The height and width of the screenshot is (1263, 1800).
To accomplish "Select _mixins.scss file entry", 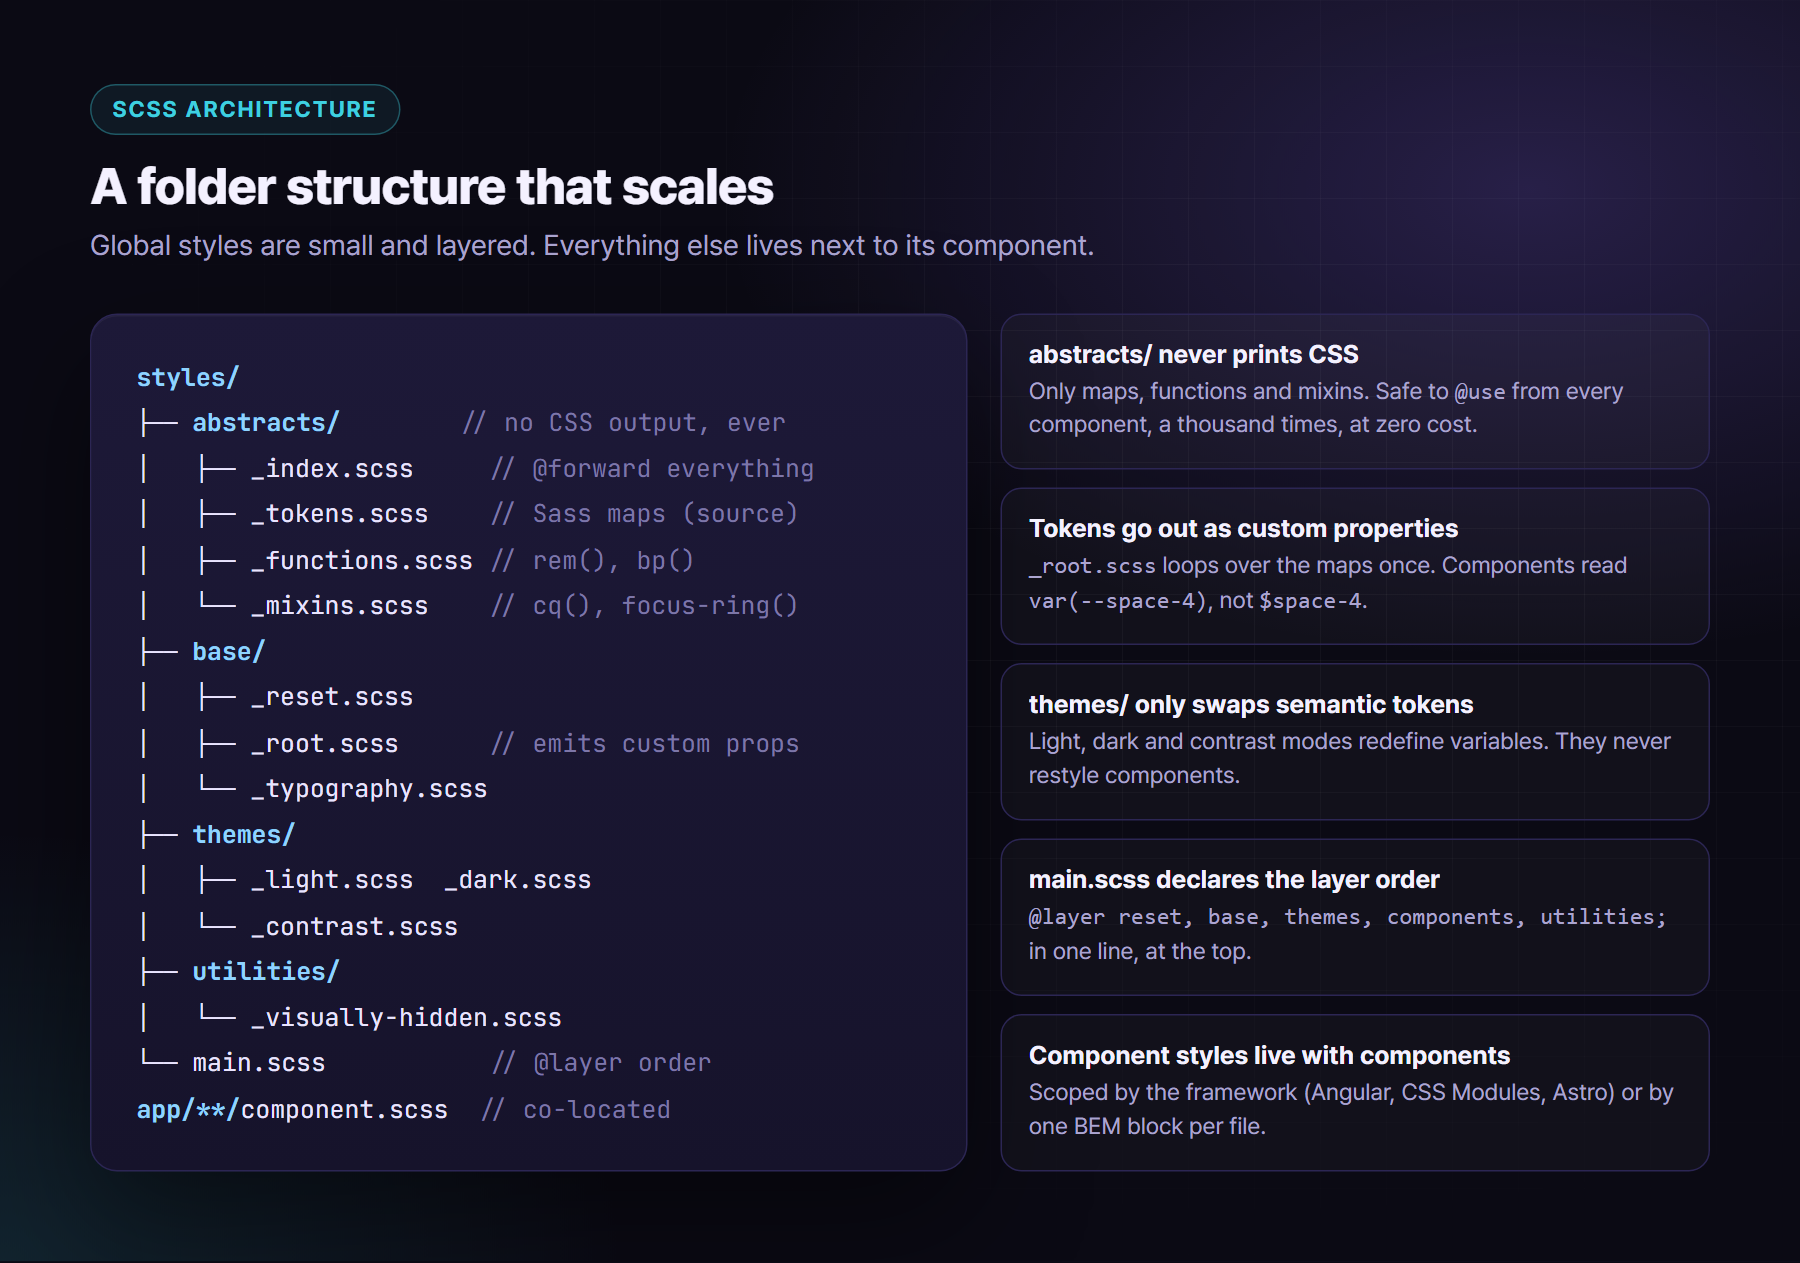I will (339, 606).
